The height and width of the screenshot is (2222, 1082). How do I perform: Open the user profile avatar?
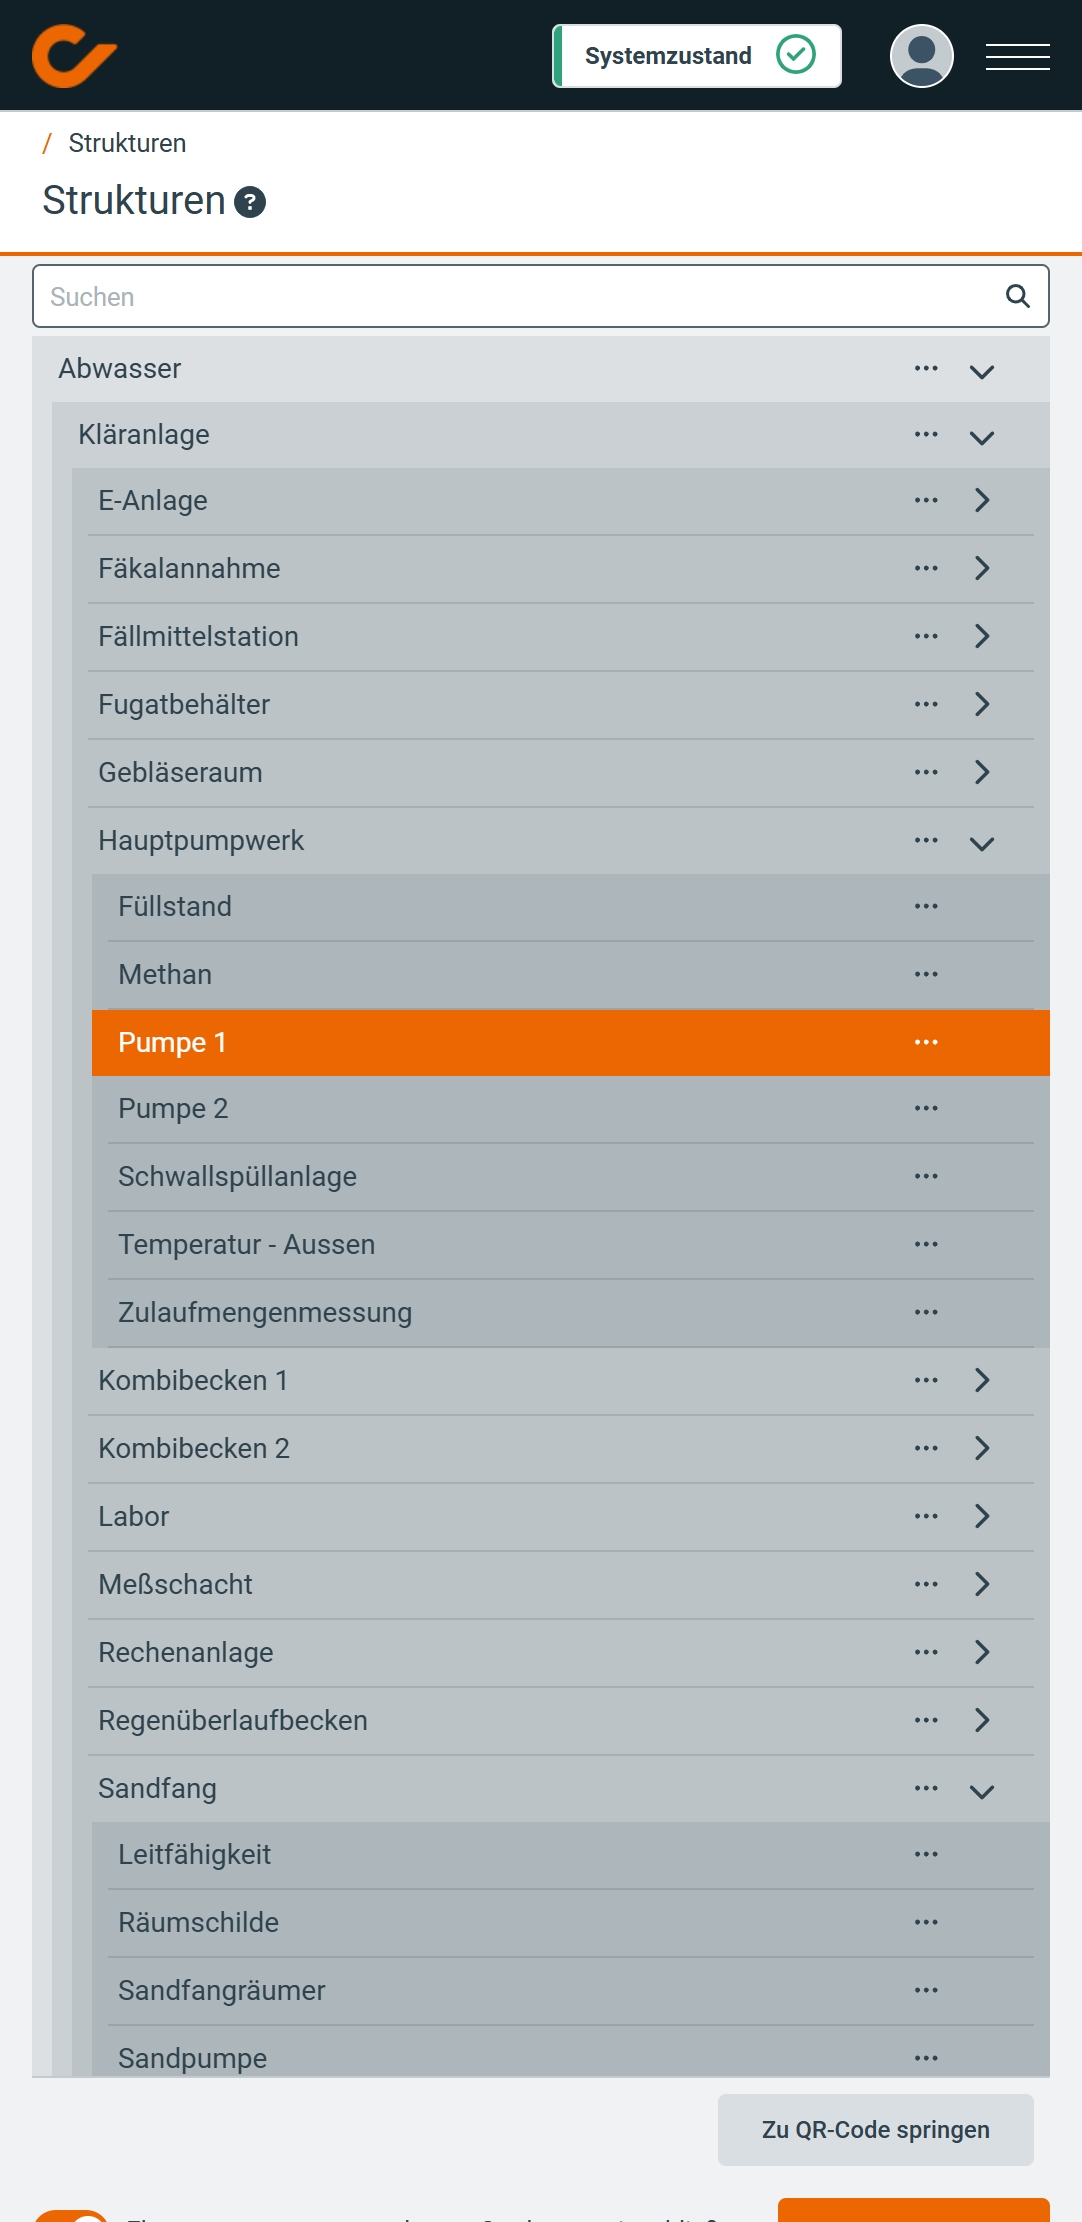click(x=921, y=56)
